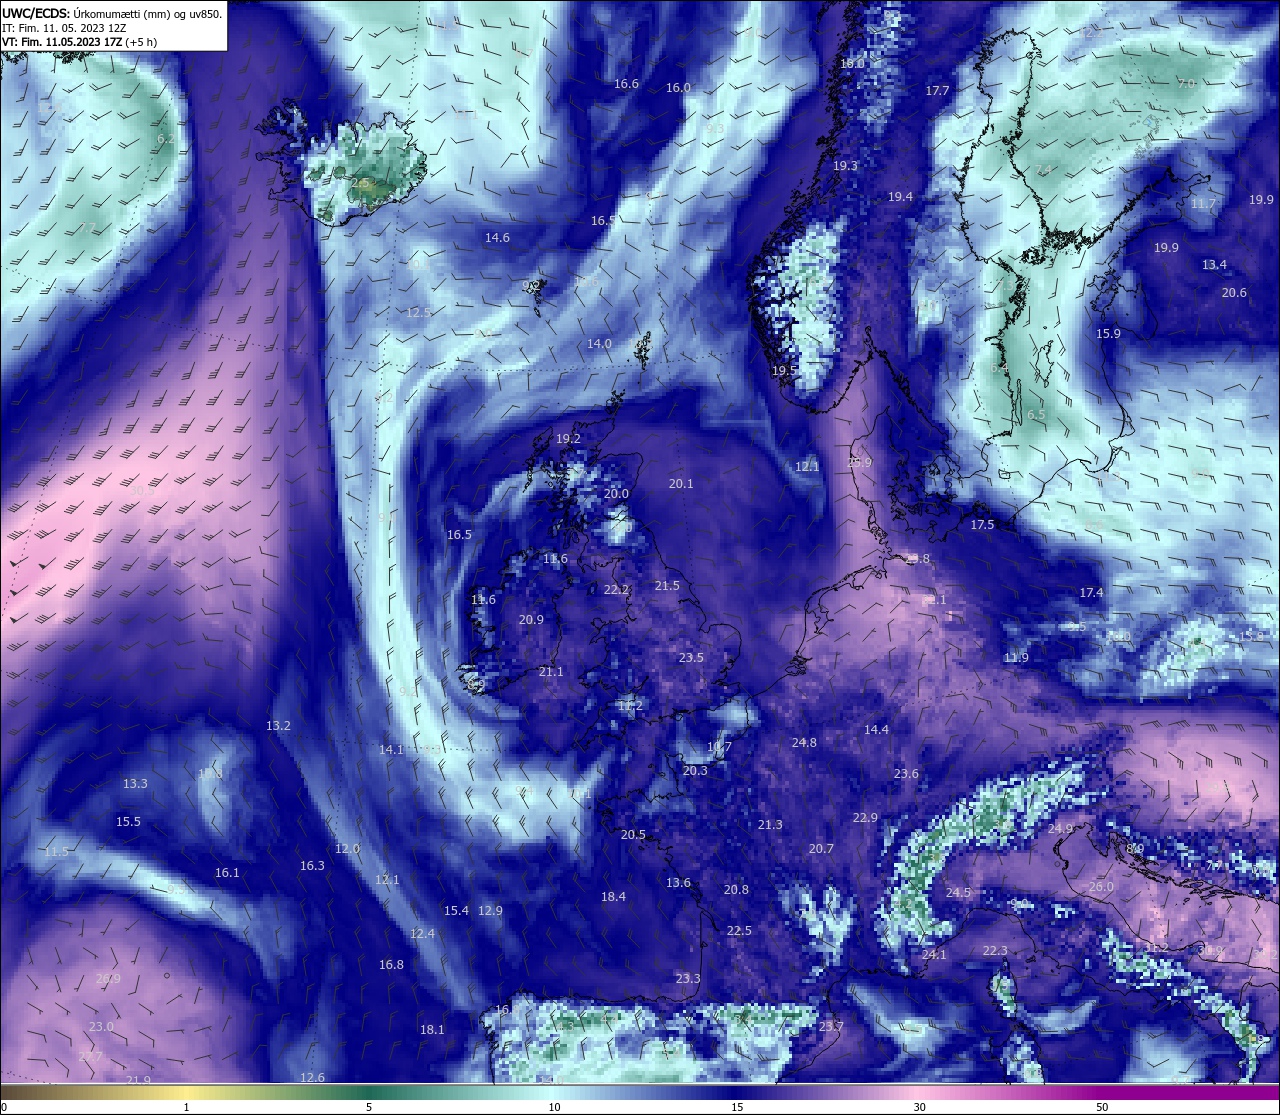Image resolution: width=1280 pixels, height=1115 pixels.
Task: Click the map value '26.0'
Action: click(1101, 887)
